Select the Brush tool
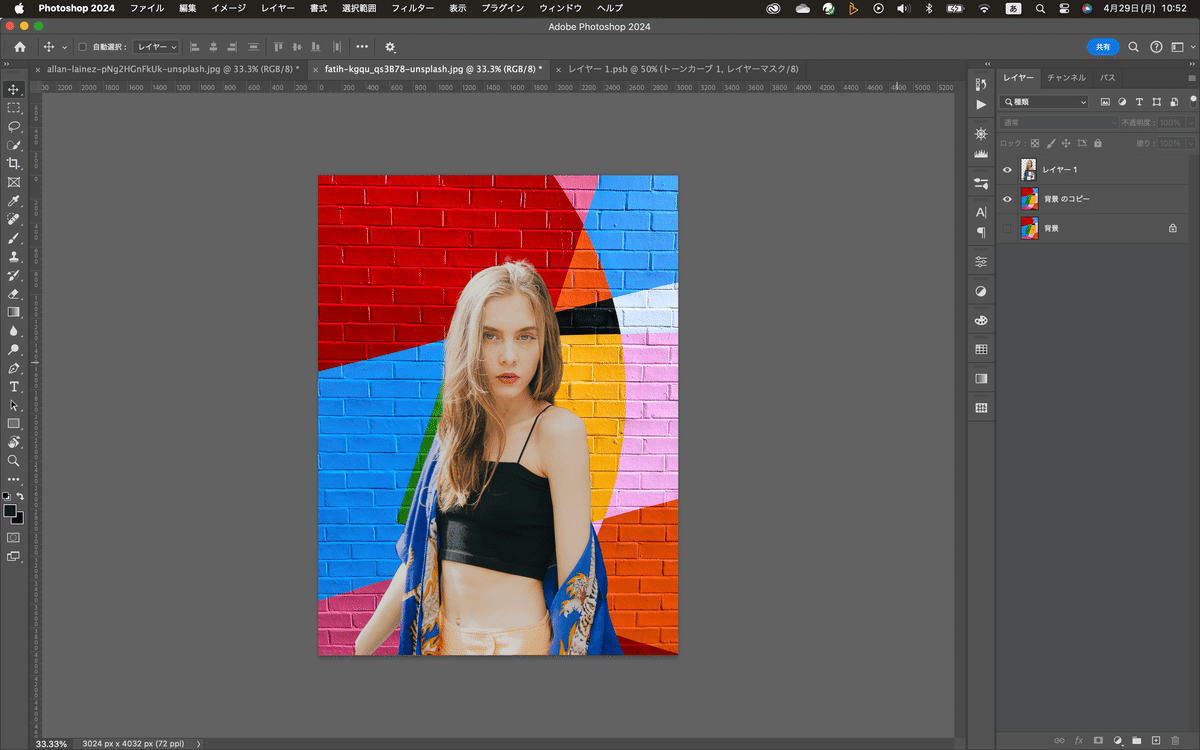 pyautogui.click(x=14, y=238)
